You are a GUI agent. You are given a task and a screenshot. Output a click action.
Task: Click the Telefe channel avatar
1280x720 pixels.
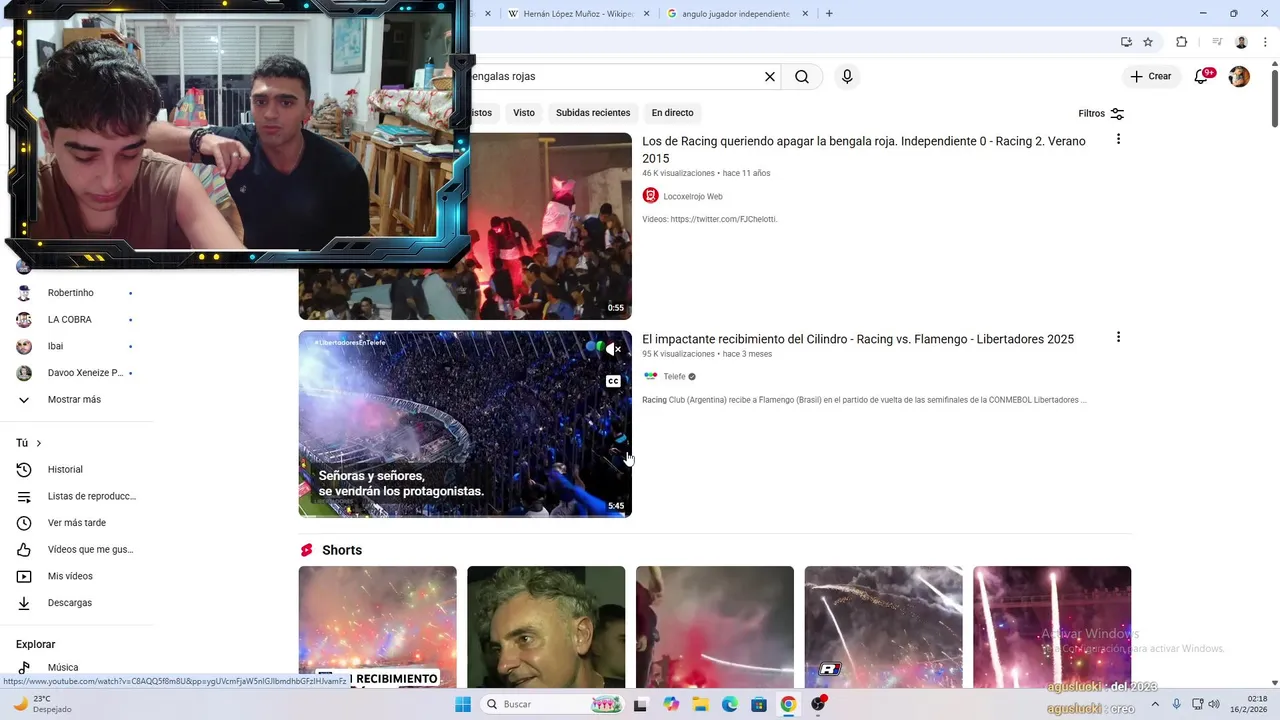(x=650, y=376)
